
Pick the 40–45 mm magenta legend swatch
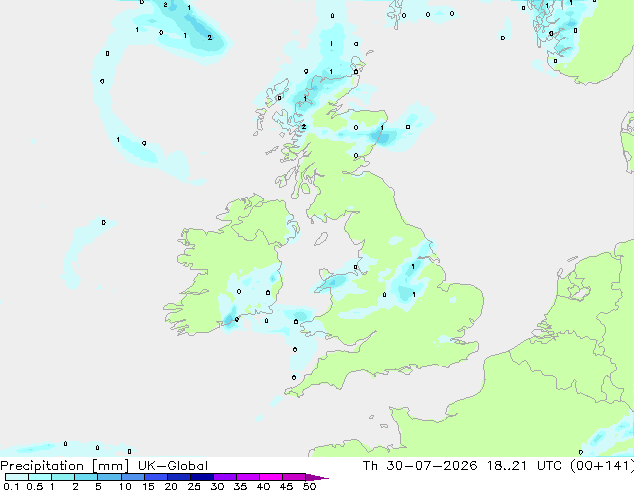pyautogui.click(x=271, y=477)
